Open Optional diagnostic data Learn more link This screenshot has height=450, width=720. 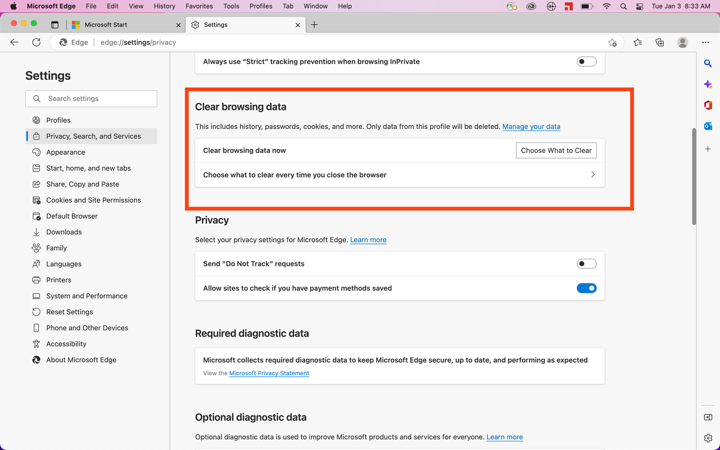pos(505,437)
